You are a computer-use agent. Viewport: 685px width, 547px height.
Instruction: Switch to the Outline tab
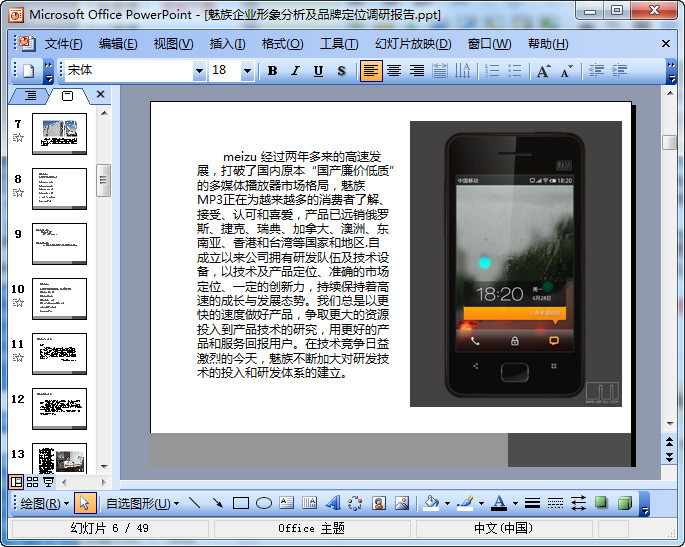tap(30, 96)
